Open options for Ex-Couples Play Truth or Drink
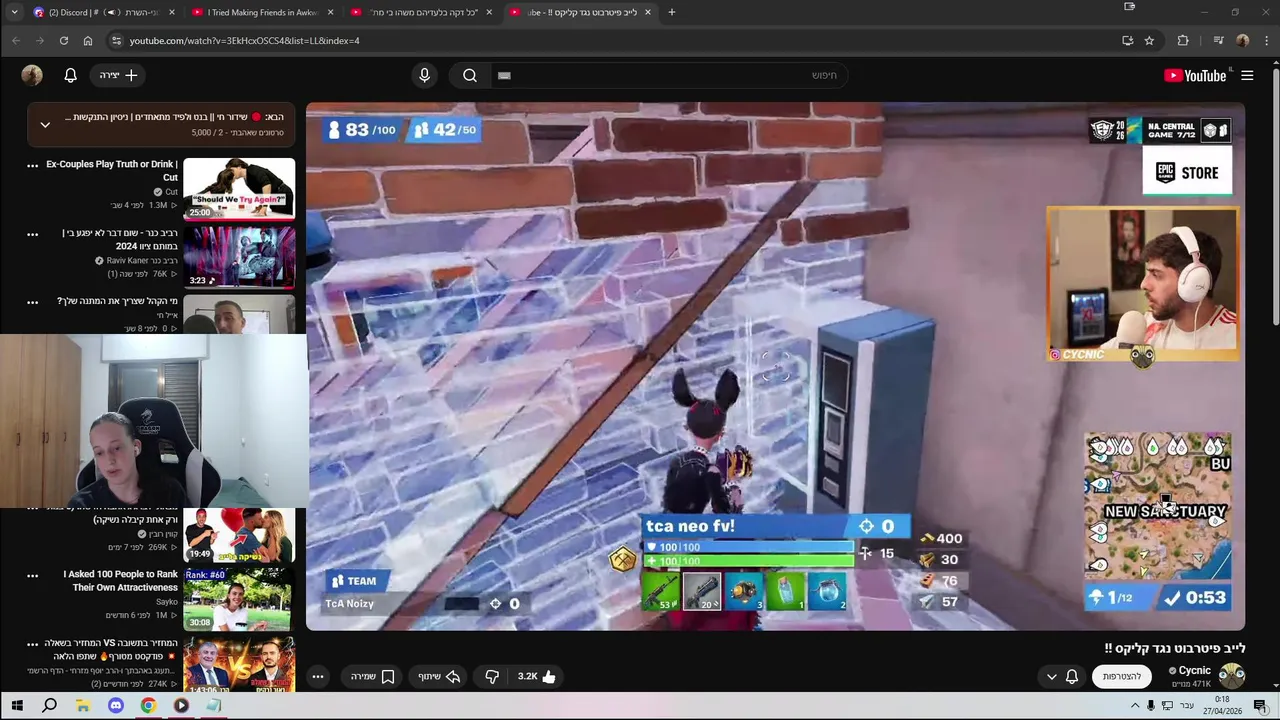Image resolution: width=1280 pixels, height=720 pixels. click(x=32, y=165)
